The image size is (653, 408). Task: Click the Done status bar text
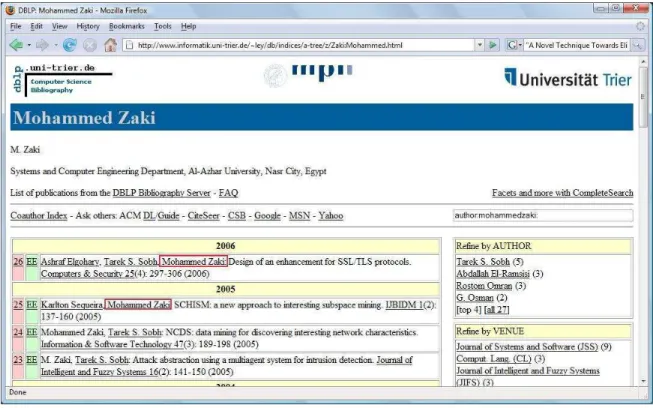(x=17, y=392)
